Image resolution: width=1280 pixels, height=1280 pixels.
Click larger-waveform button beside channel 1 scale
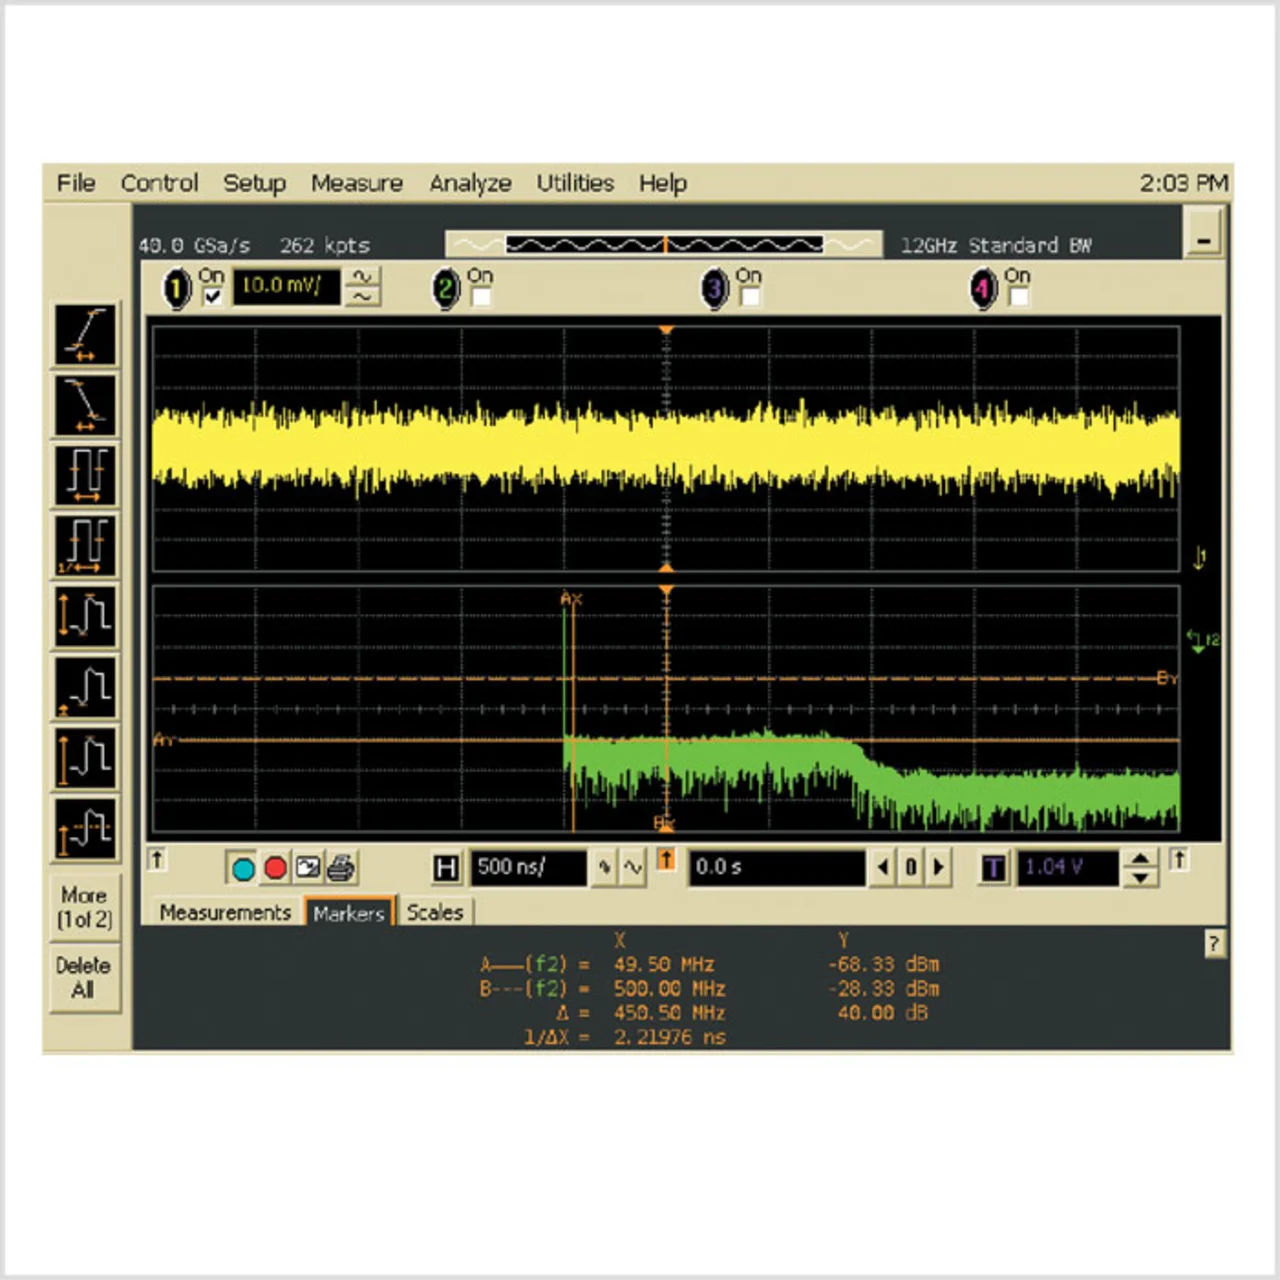[362, 277]
